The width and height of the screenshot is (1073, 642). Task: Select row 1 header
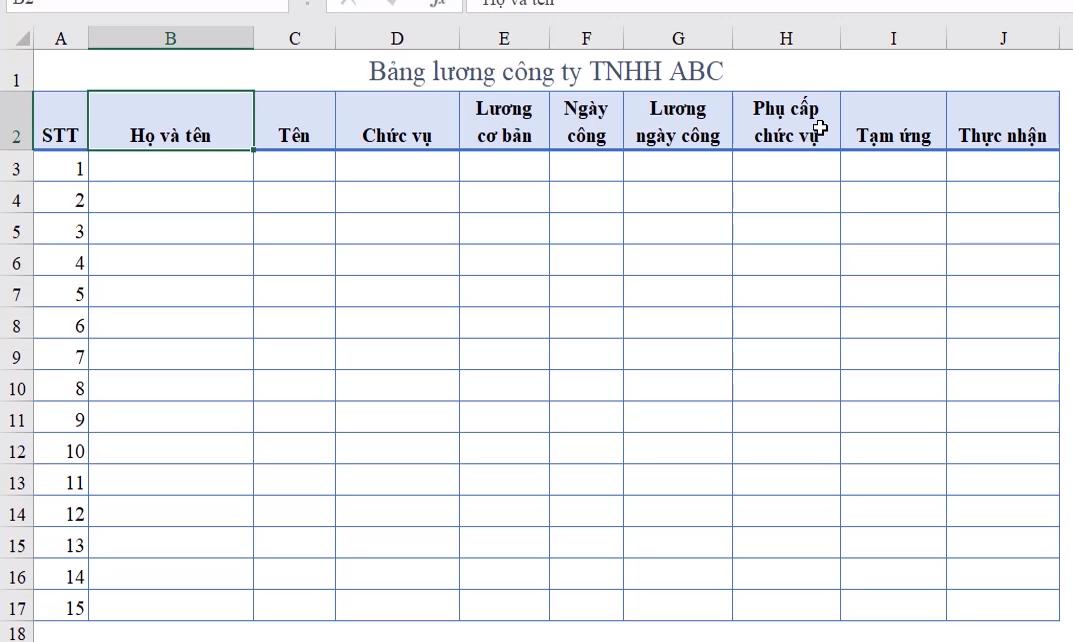click(16, 70)
